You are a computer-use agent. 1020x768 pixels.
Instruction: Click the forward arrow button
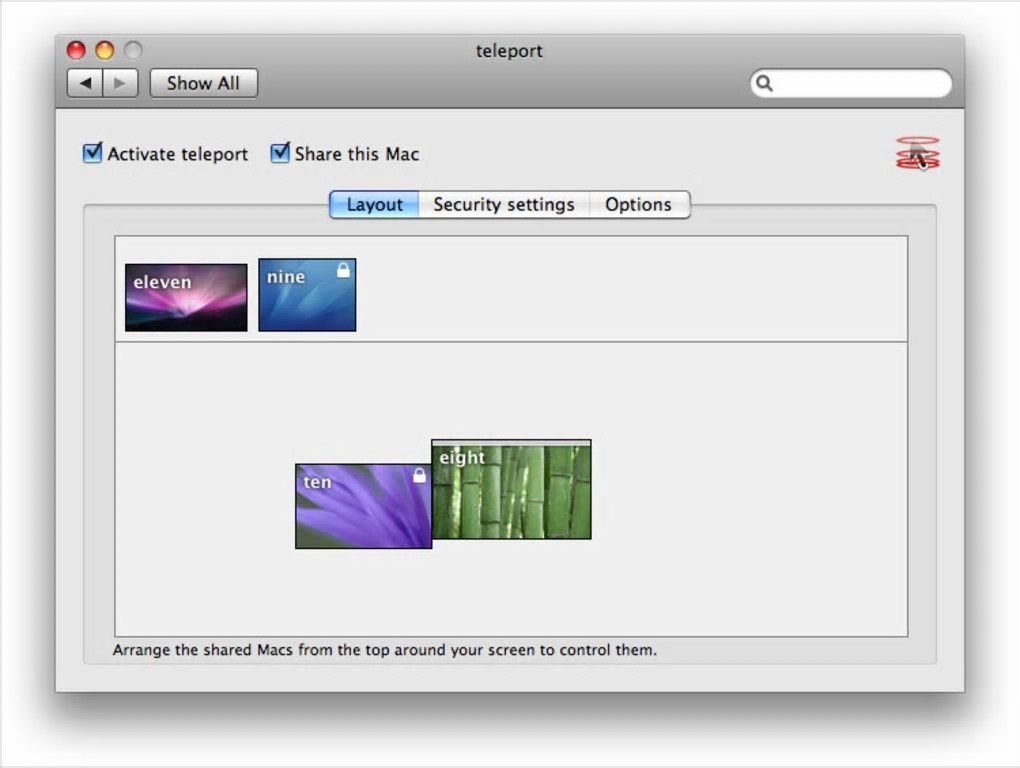[x=120, y=83]
